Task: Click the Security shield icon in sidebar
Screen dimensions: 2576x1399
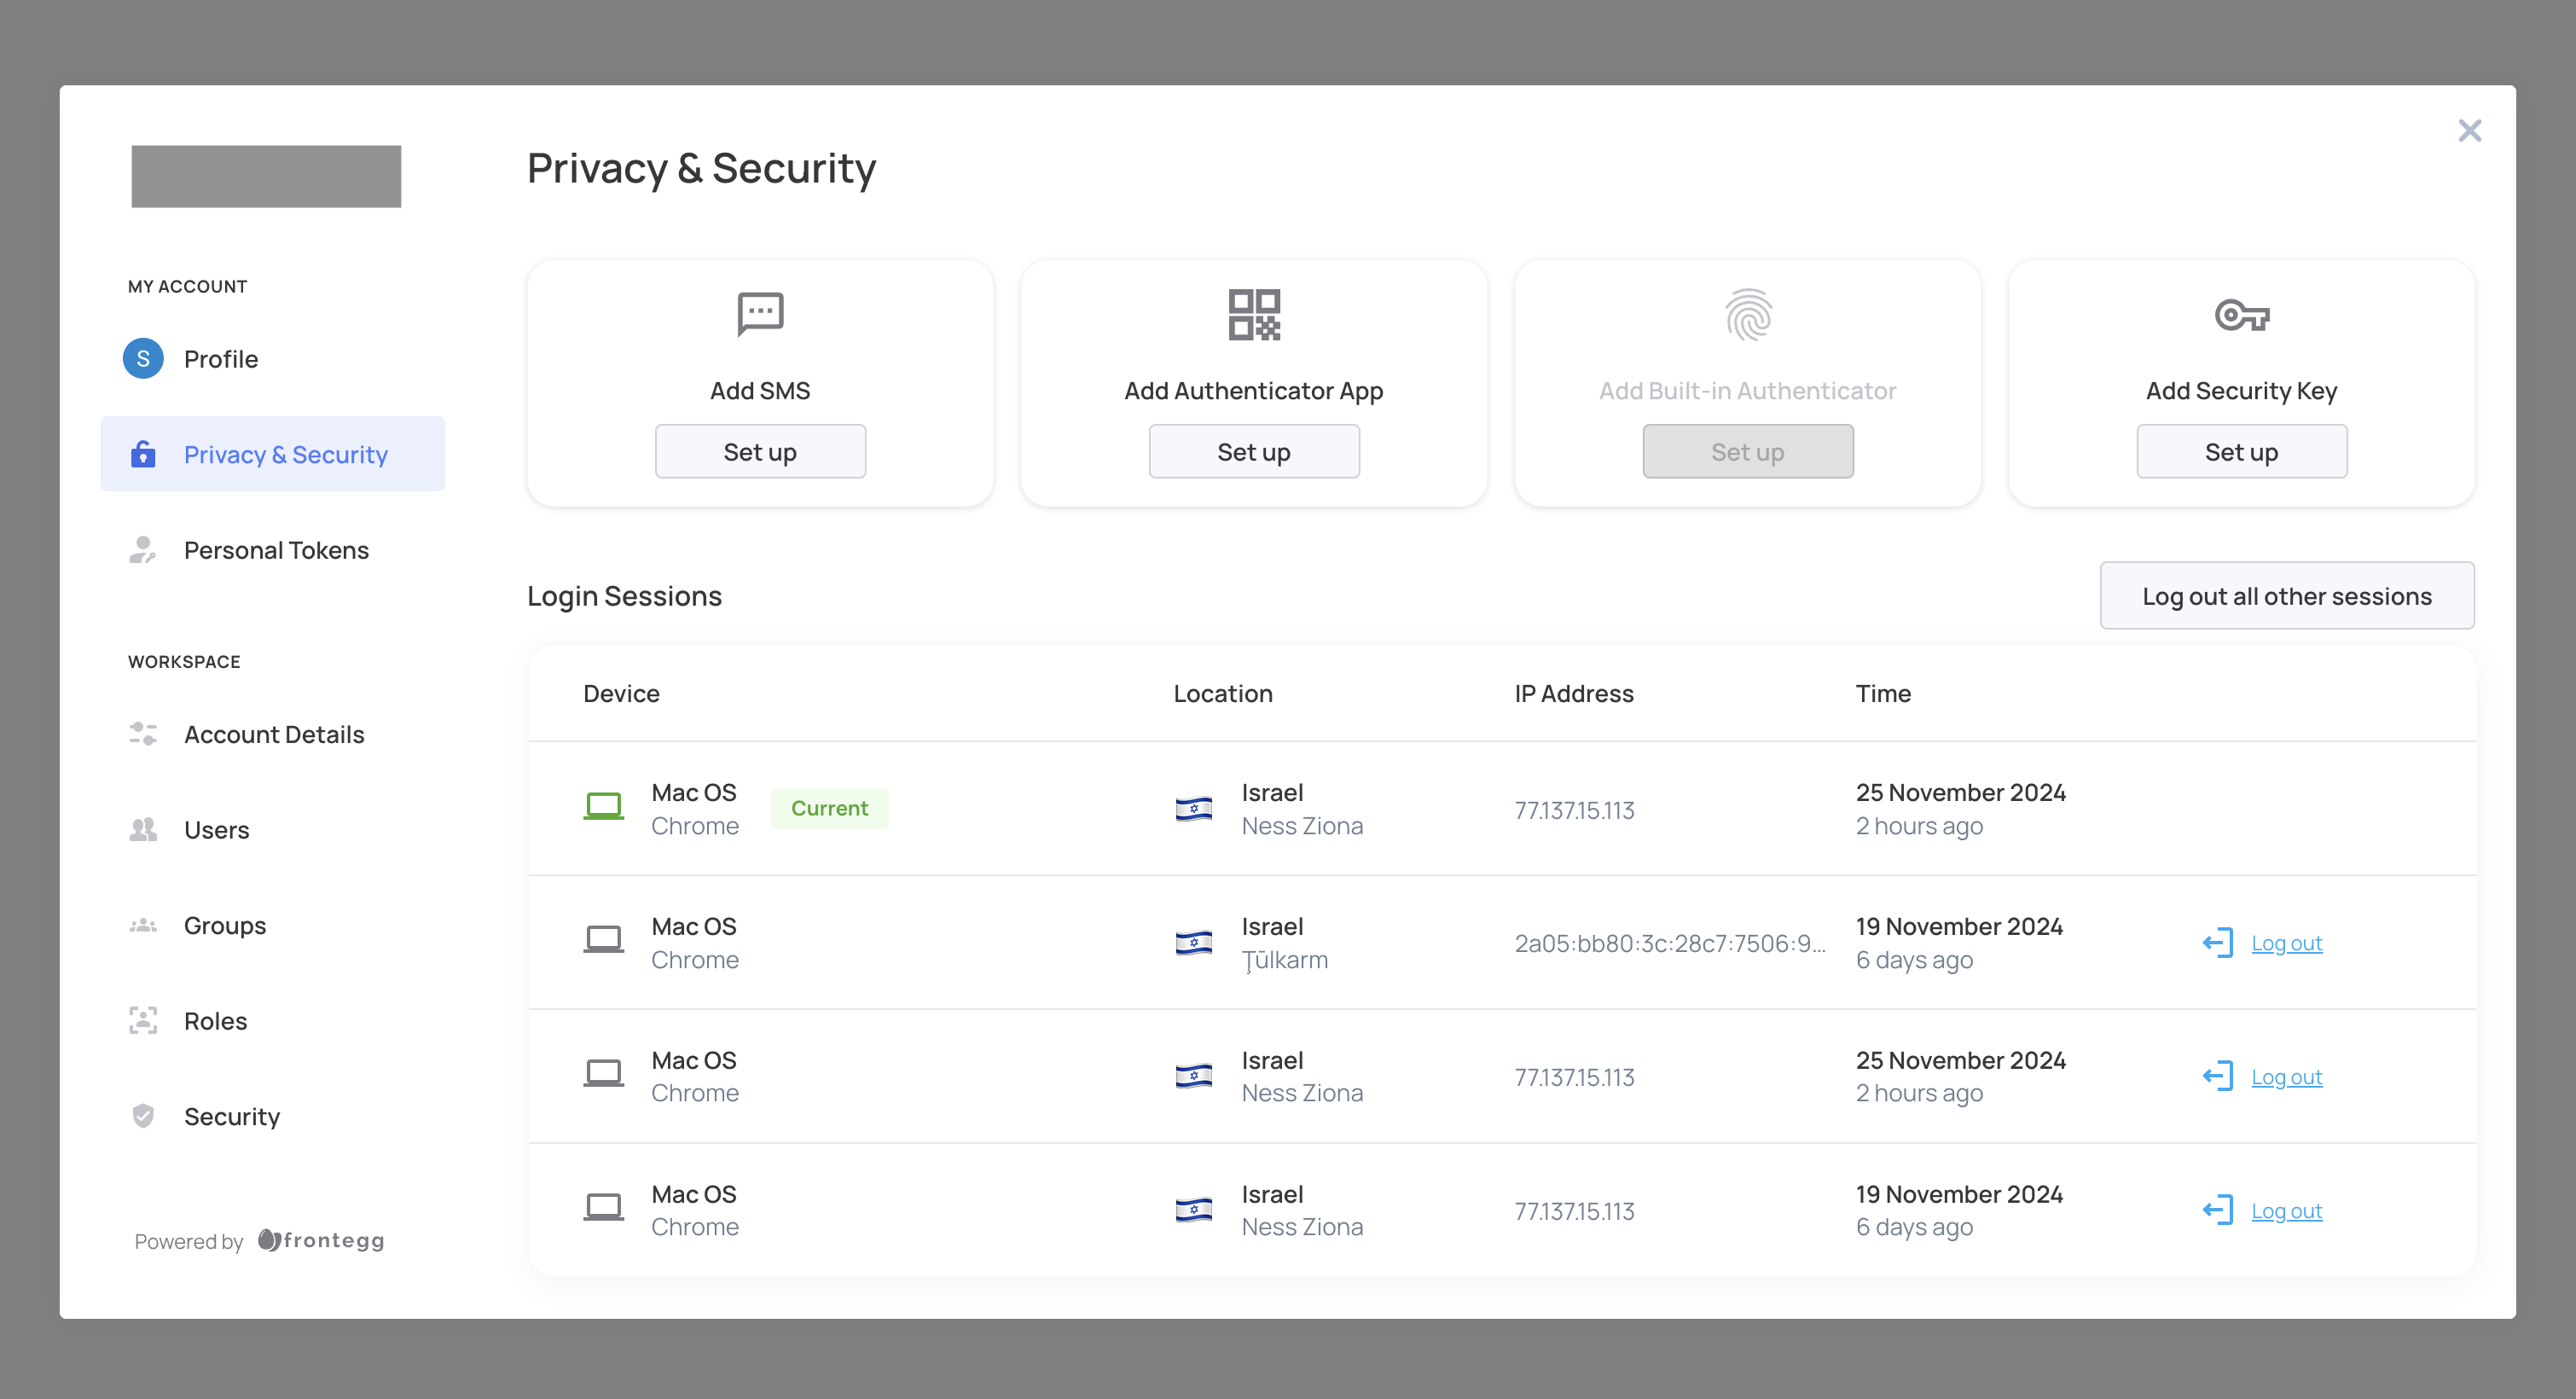Action: (x=143, y=1116)
